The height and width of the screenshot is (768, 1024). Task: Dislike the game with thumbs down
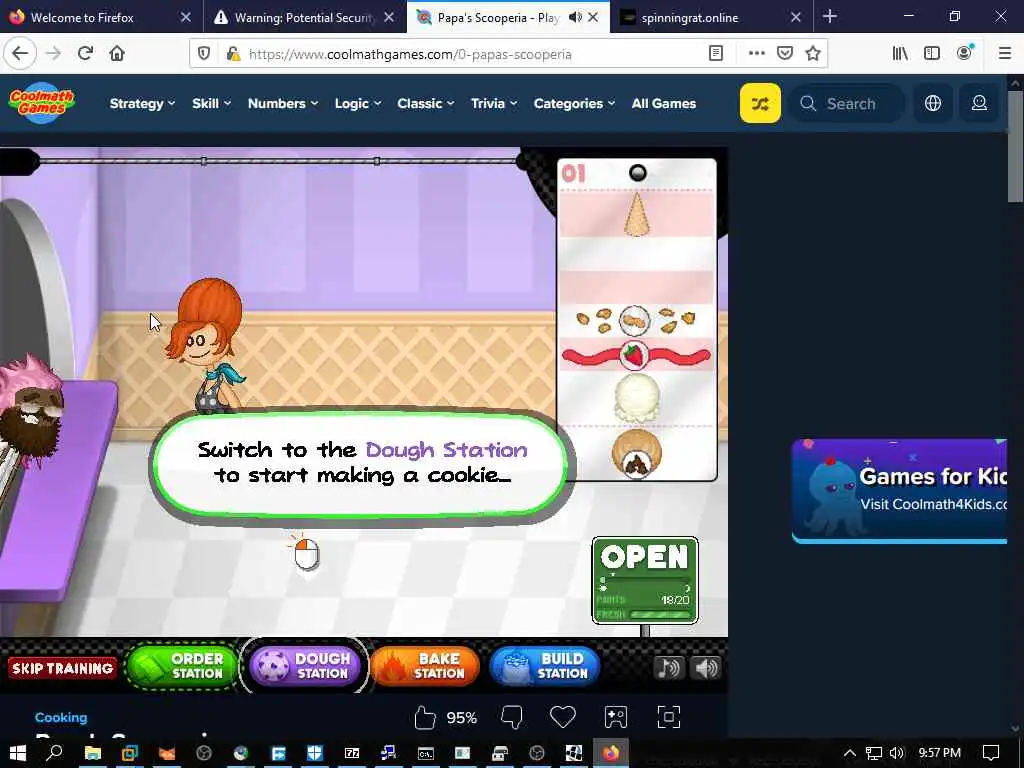(511, 718)
